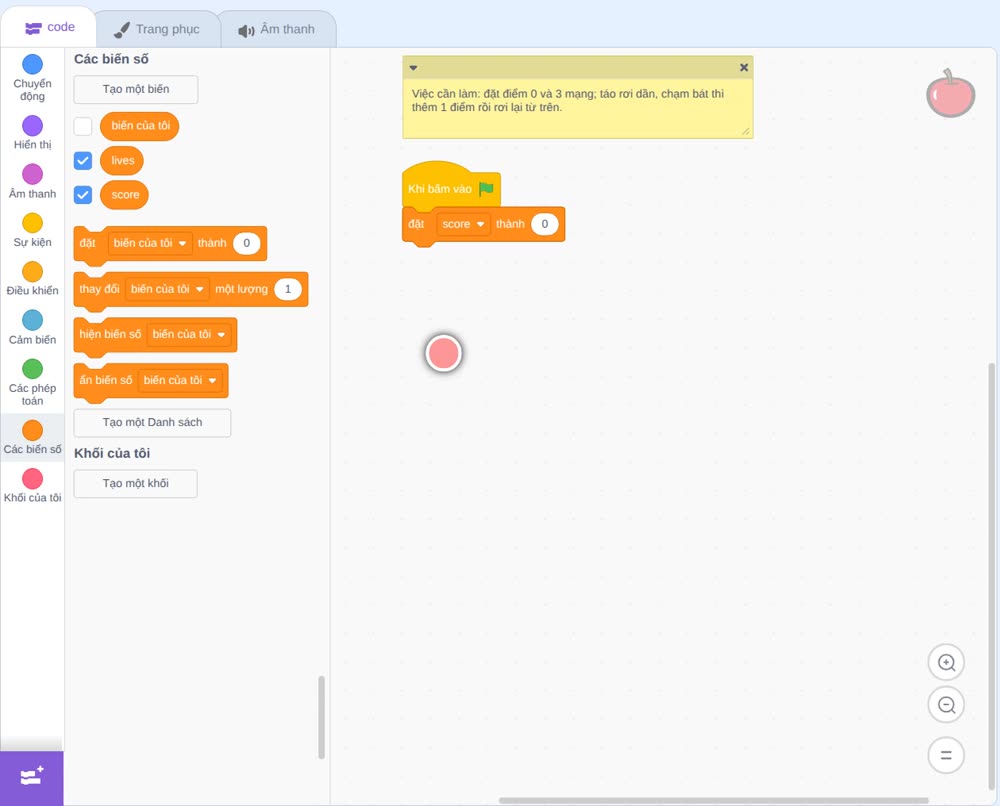Open the Cảm biến block category
1000x806 pixels.
pyautogui.click(x=32, y=328)
